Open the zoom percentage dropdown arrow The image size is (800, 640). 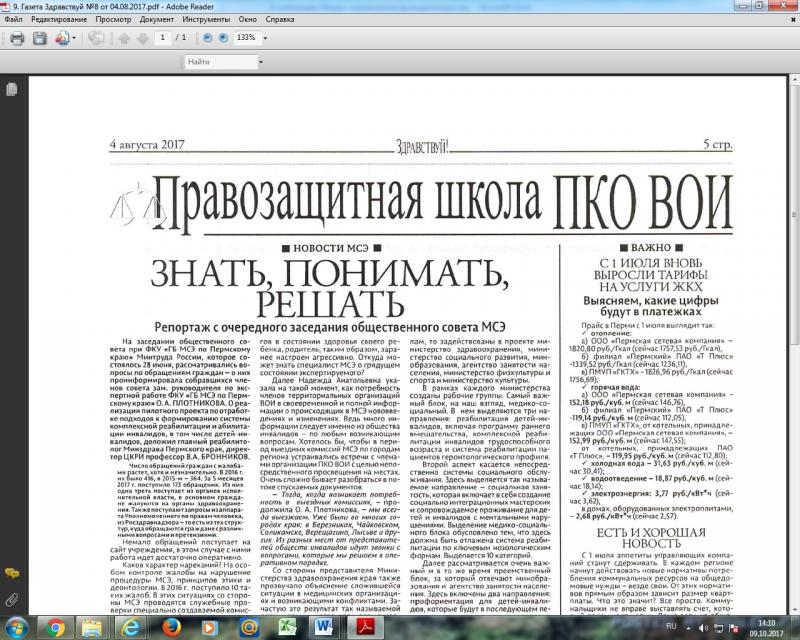(x=265, y=38)
